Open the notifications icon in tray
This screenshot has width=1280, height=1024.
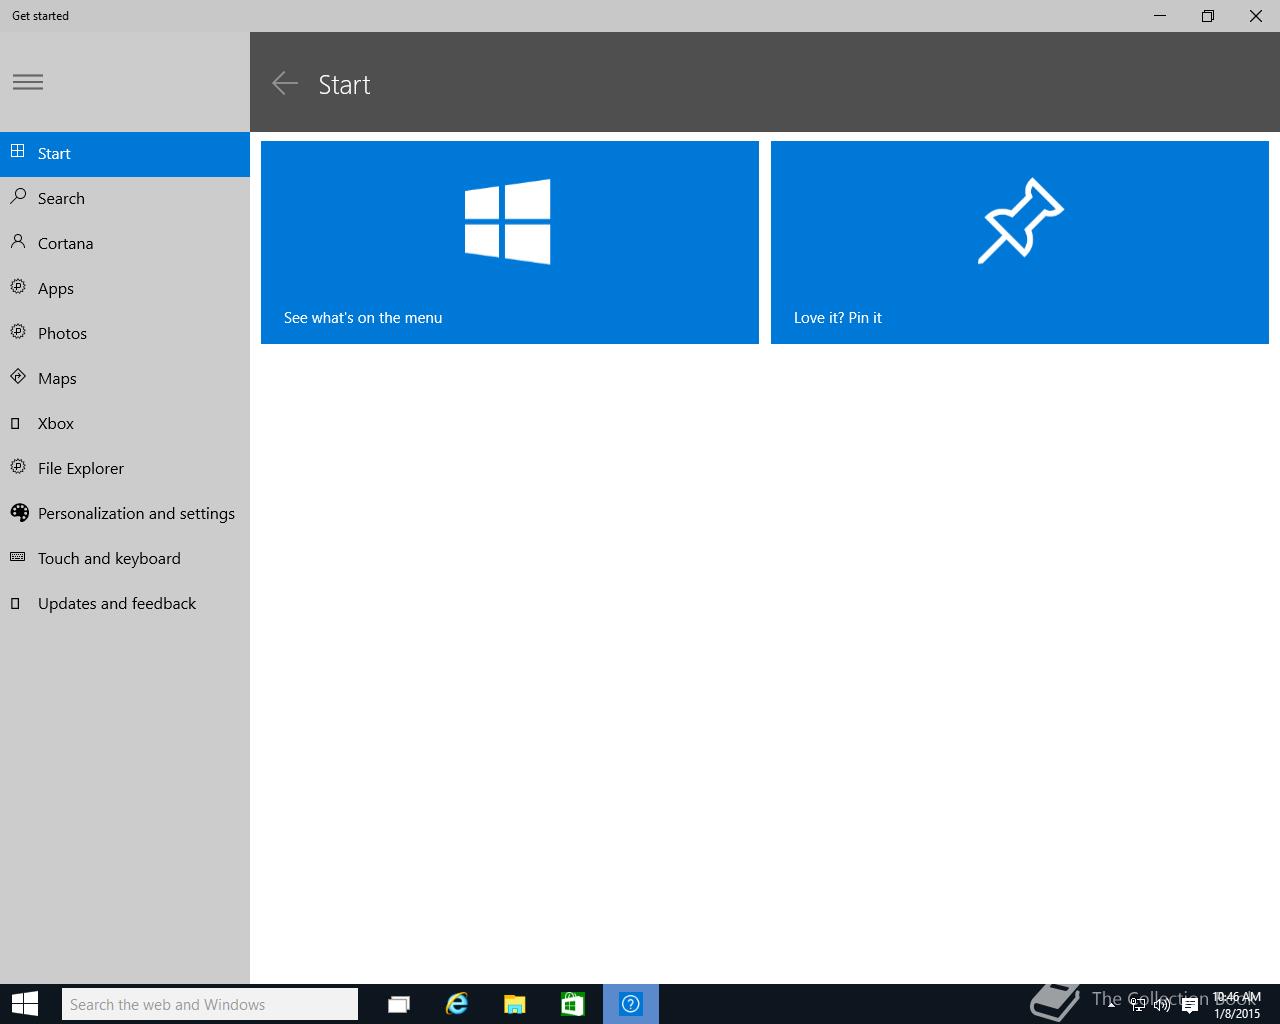[1190, 1005]
